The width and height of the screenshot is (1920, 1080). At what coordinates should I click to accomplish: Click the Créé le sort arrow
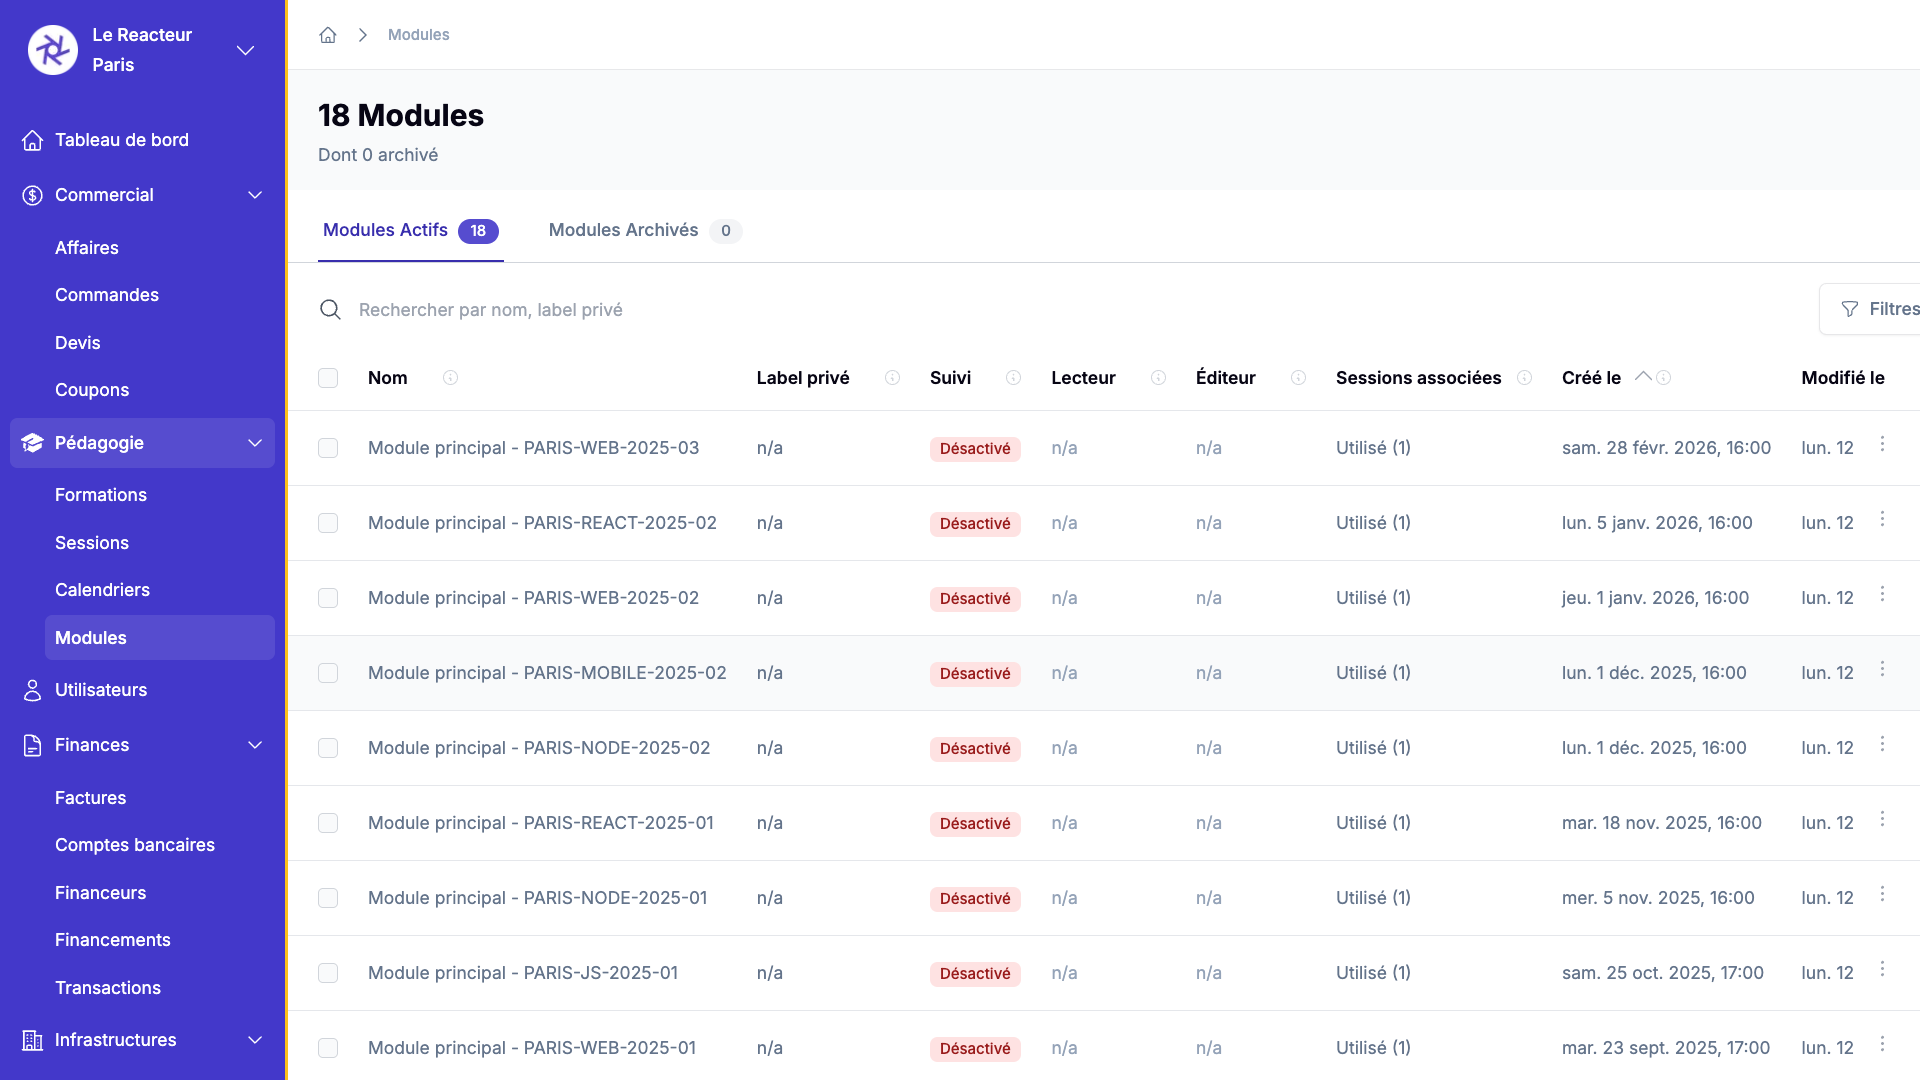(x=1642, y=376)
